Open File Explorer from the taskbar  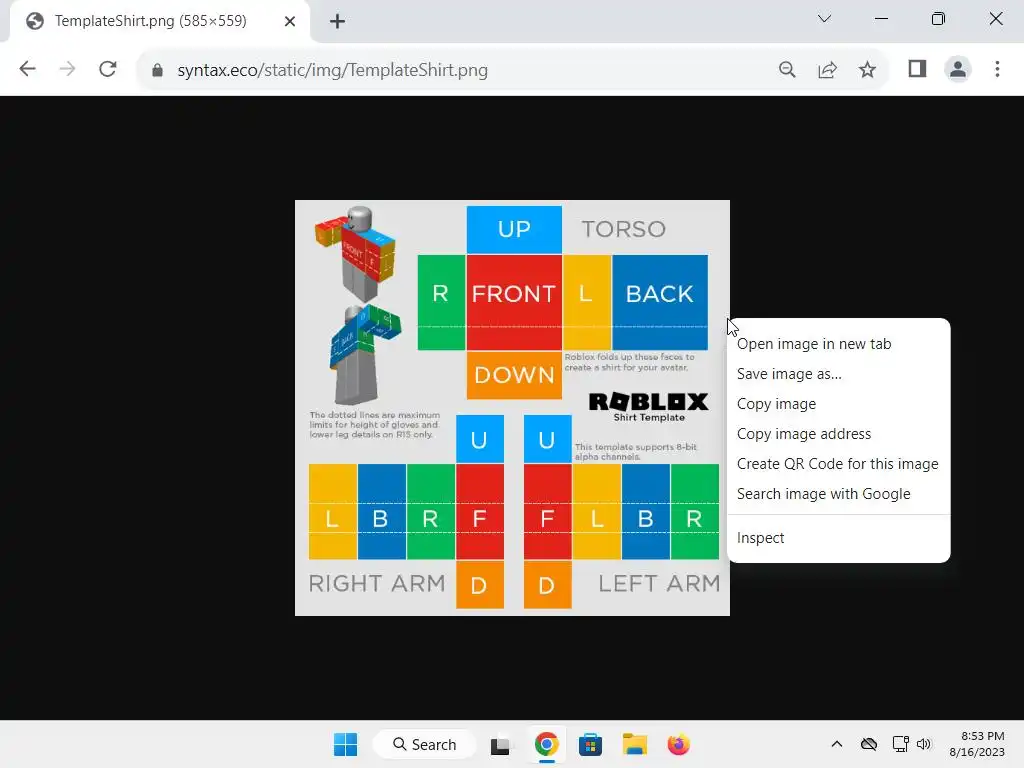point(635,744)
